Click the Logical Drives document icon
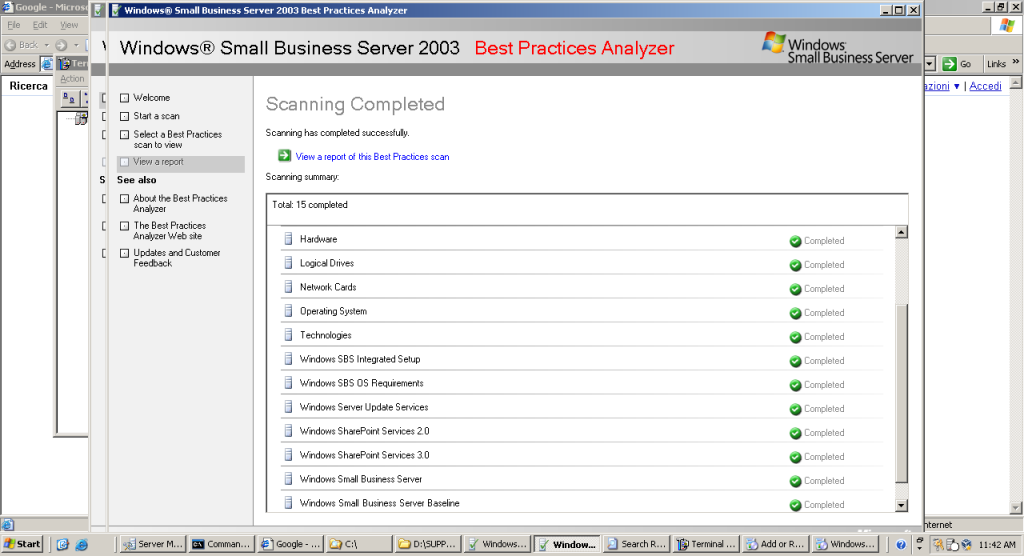This screenshot has width=1024, height=556. (288, 263)
